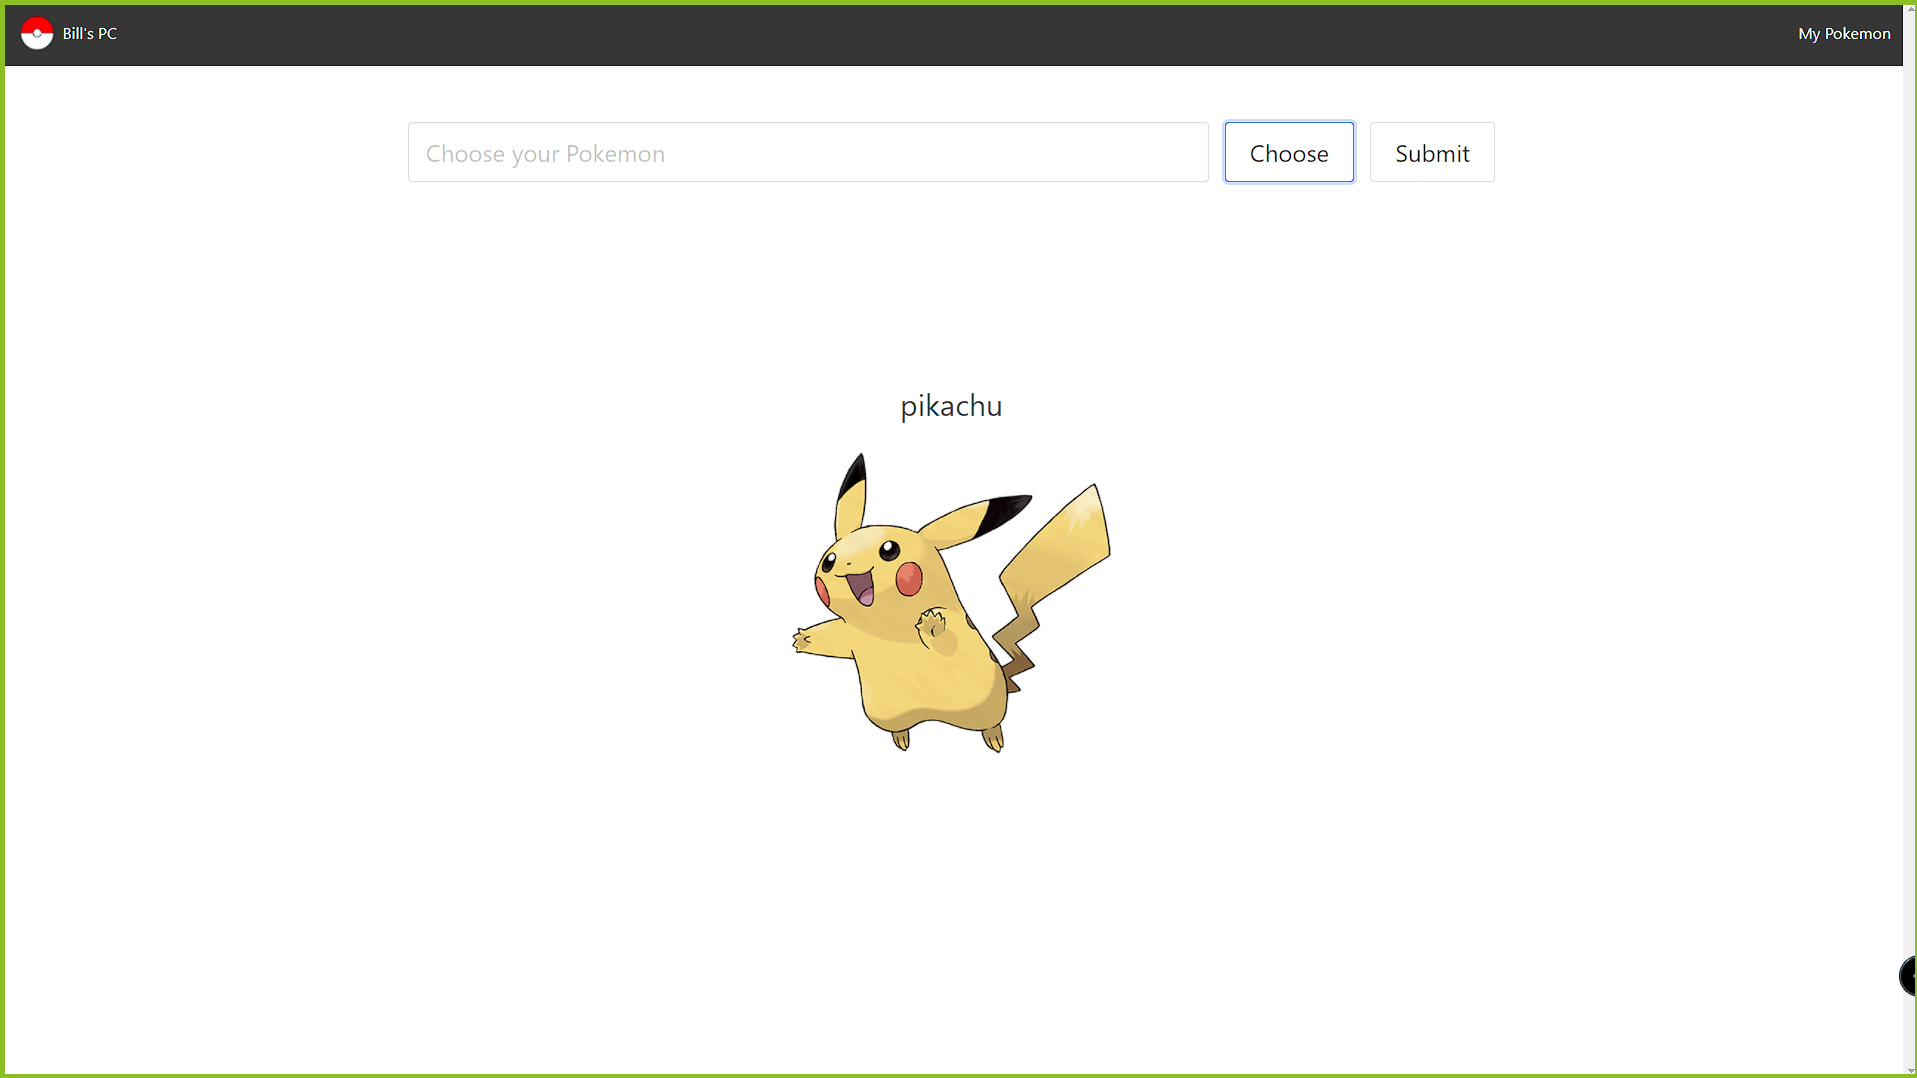
Task: Click the pikachu name heading link
Action: (950, 406)
